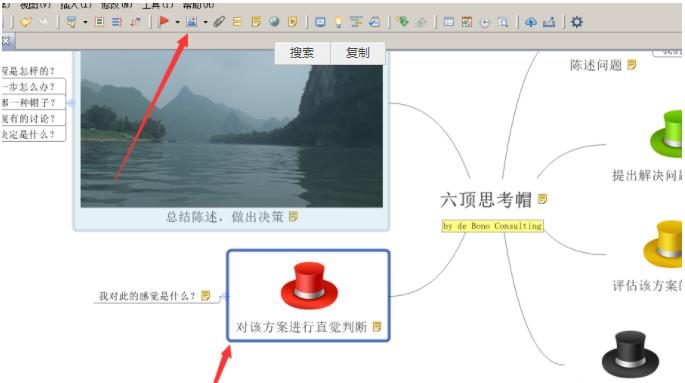Select the black hat image

630,354
